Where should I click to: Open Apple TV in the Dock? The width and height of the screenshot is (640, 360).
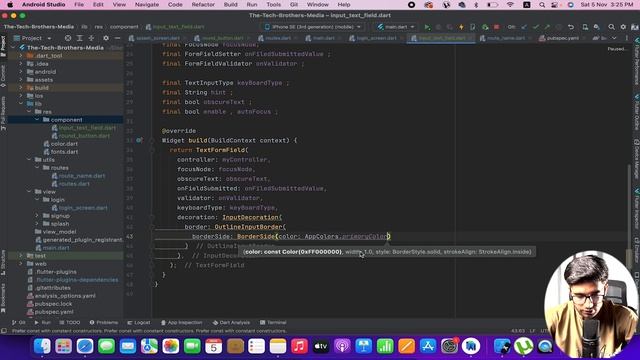321,346
